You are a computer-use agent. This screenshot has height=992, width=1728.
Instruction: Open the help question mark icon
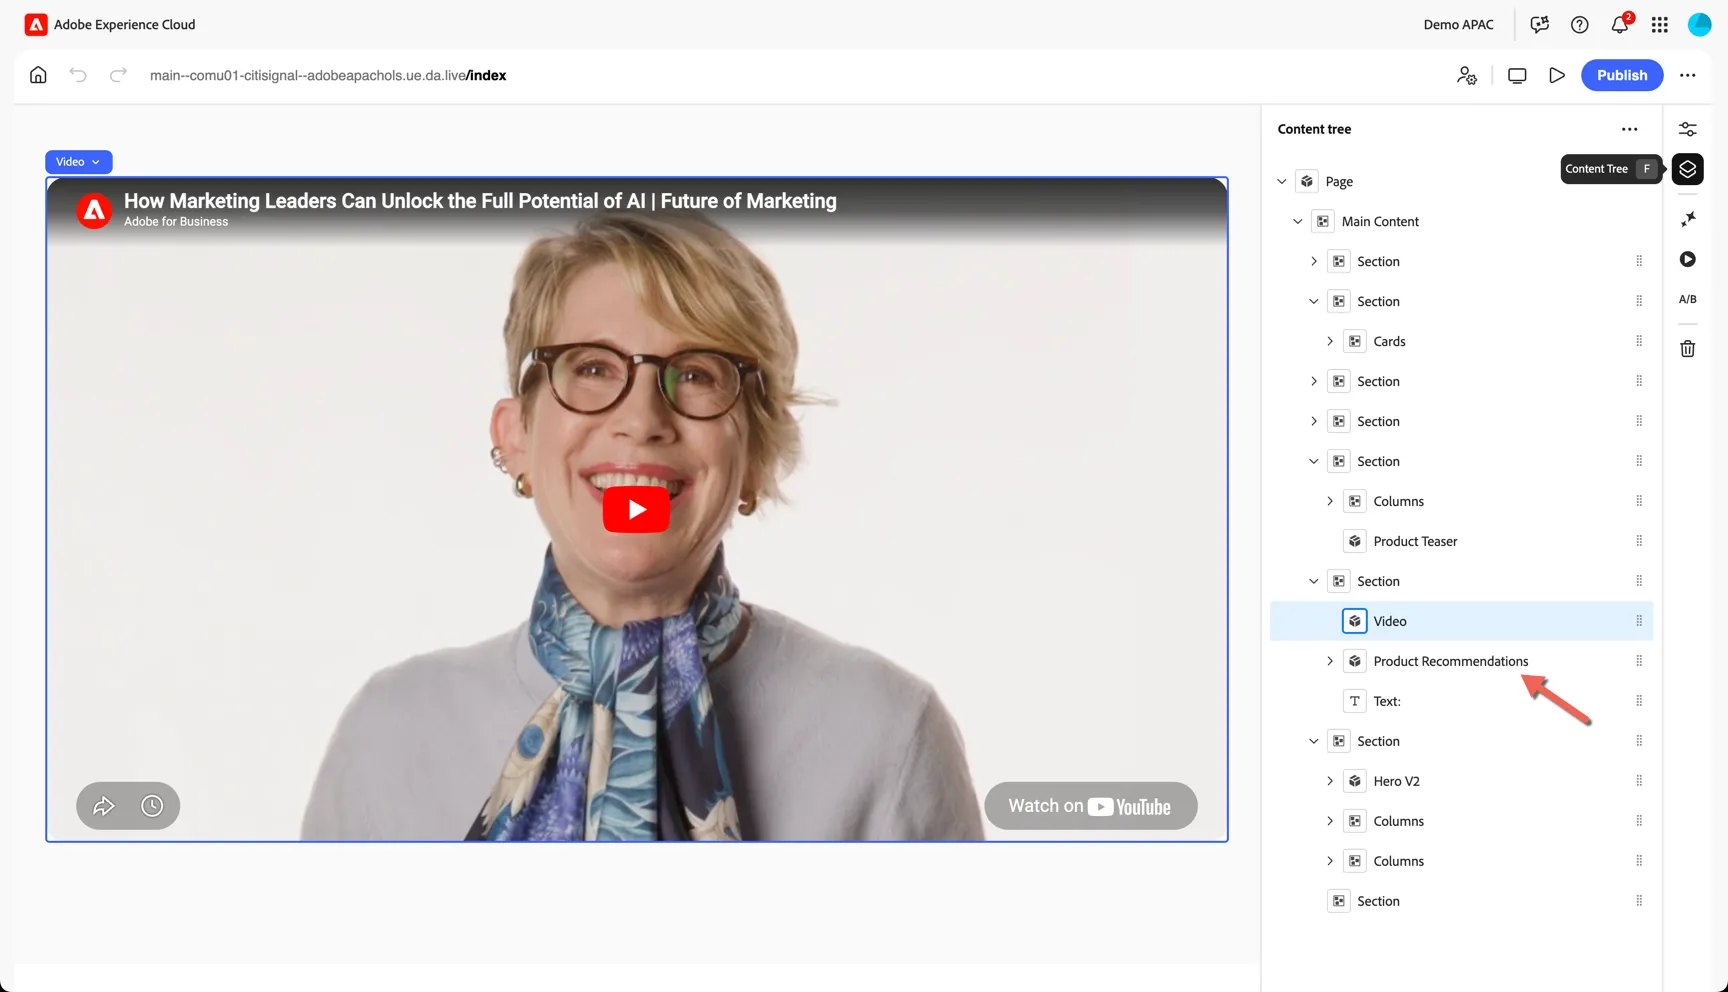point(1580,24)
